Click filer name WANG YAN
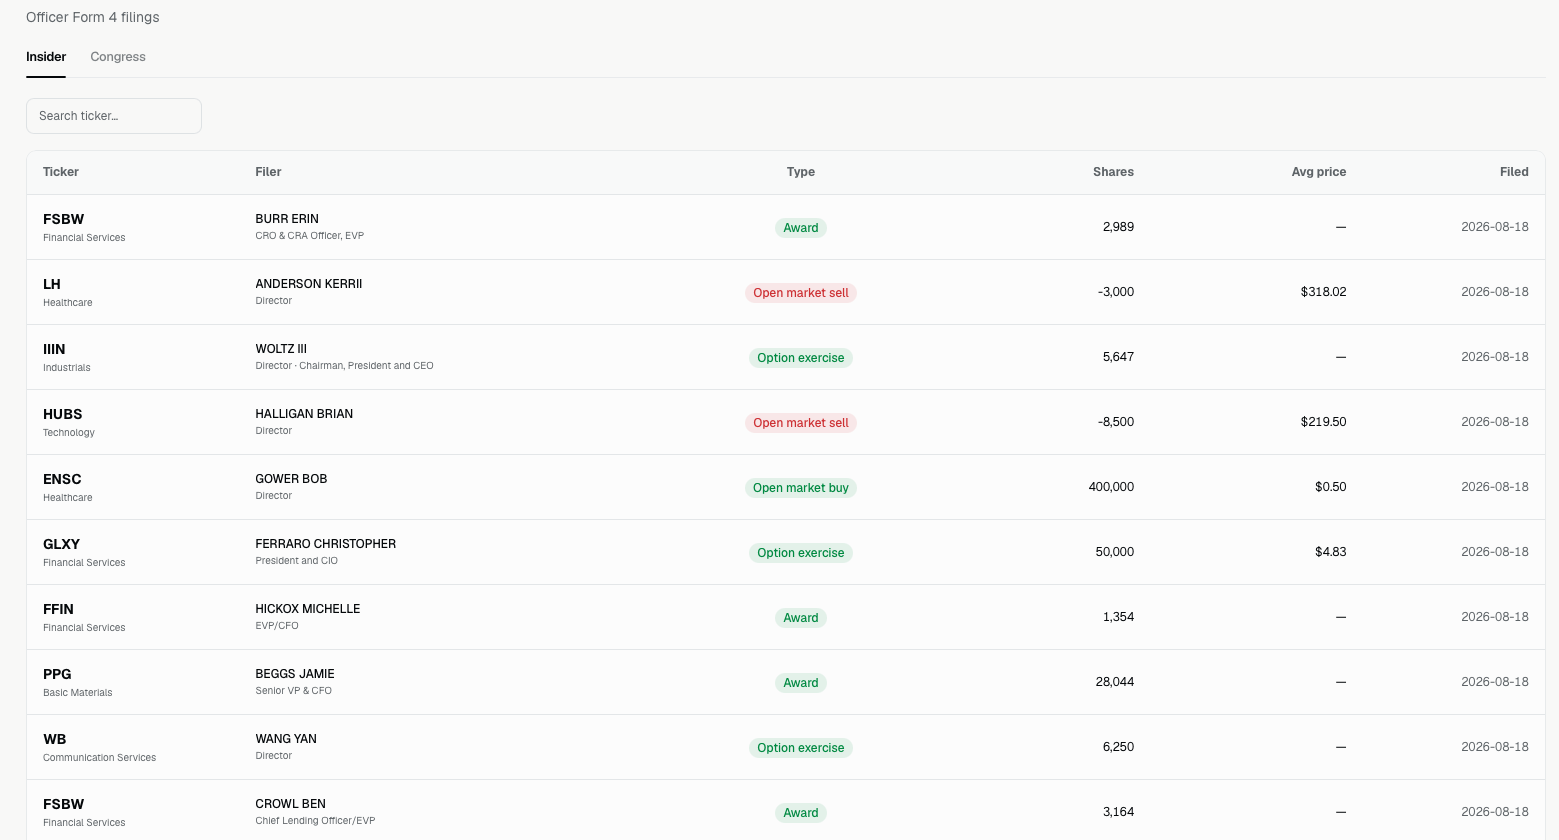The height and width of the screenshot is (840, 1559). click(286, 739)
